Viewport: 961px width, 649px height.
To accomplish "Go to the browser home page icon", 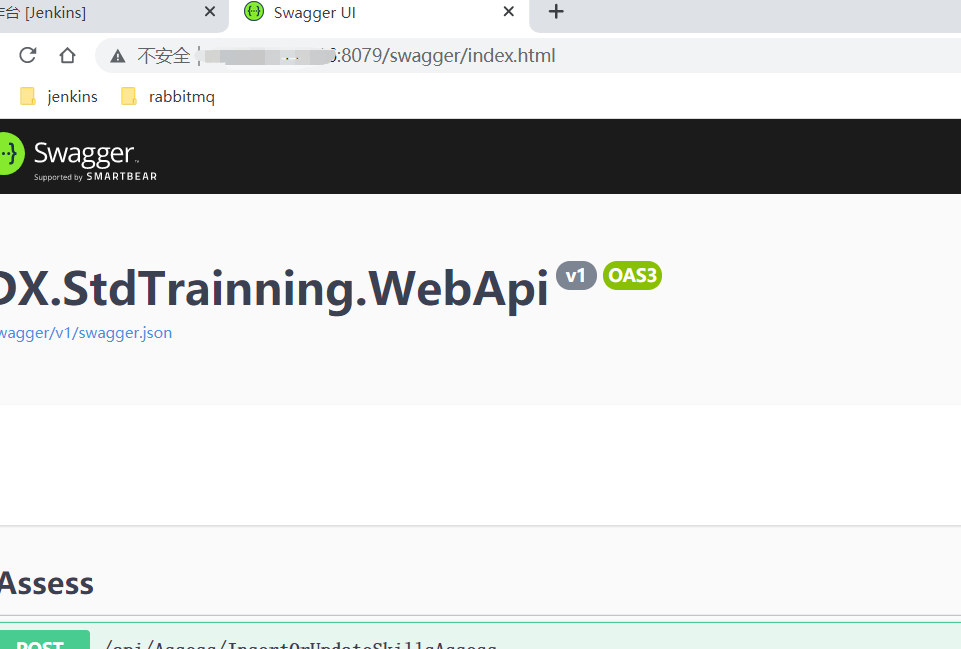I will point(67,55).
